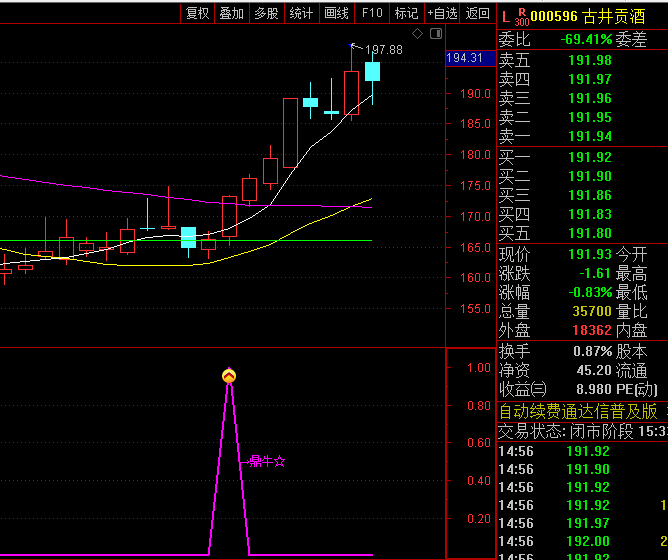Image resolution: width=668 pixels, height=560 pixels.
Task: Click the L margin-trading badge by stock code
Action: pos(504,15)
